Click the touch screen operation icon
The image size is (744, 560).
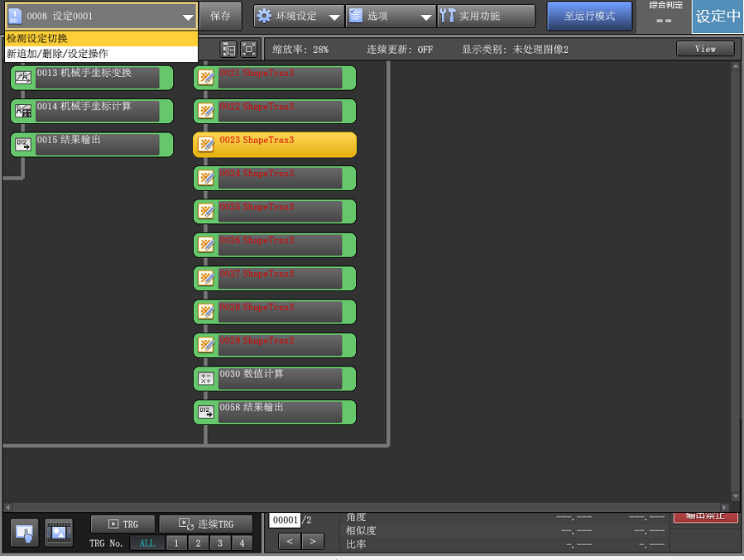click(x=24, y=533)
